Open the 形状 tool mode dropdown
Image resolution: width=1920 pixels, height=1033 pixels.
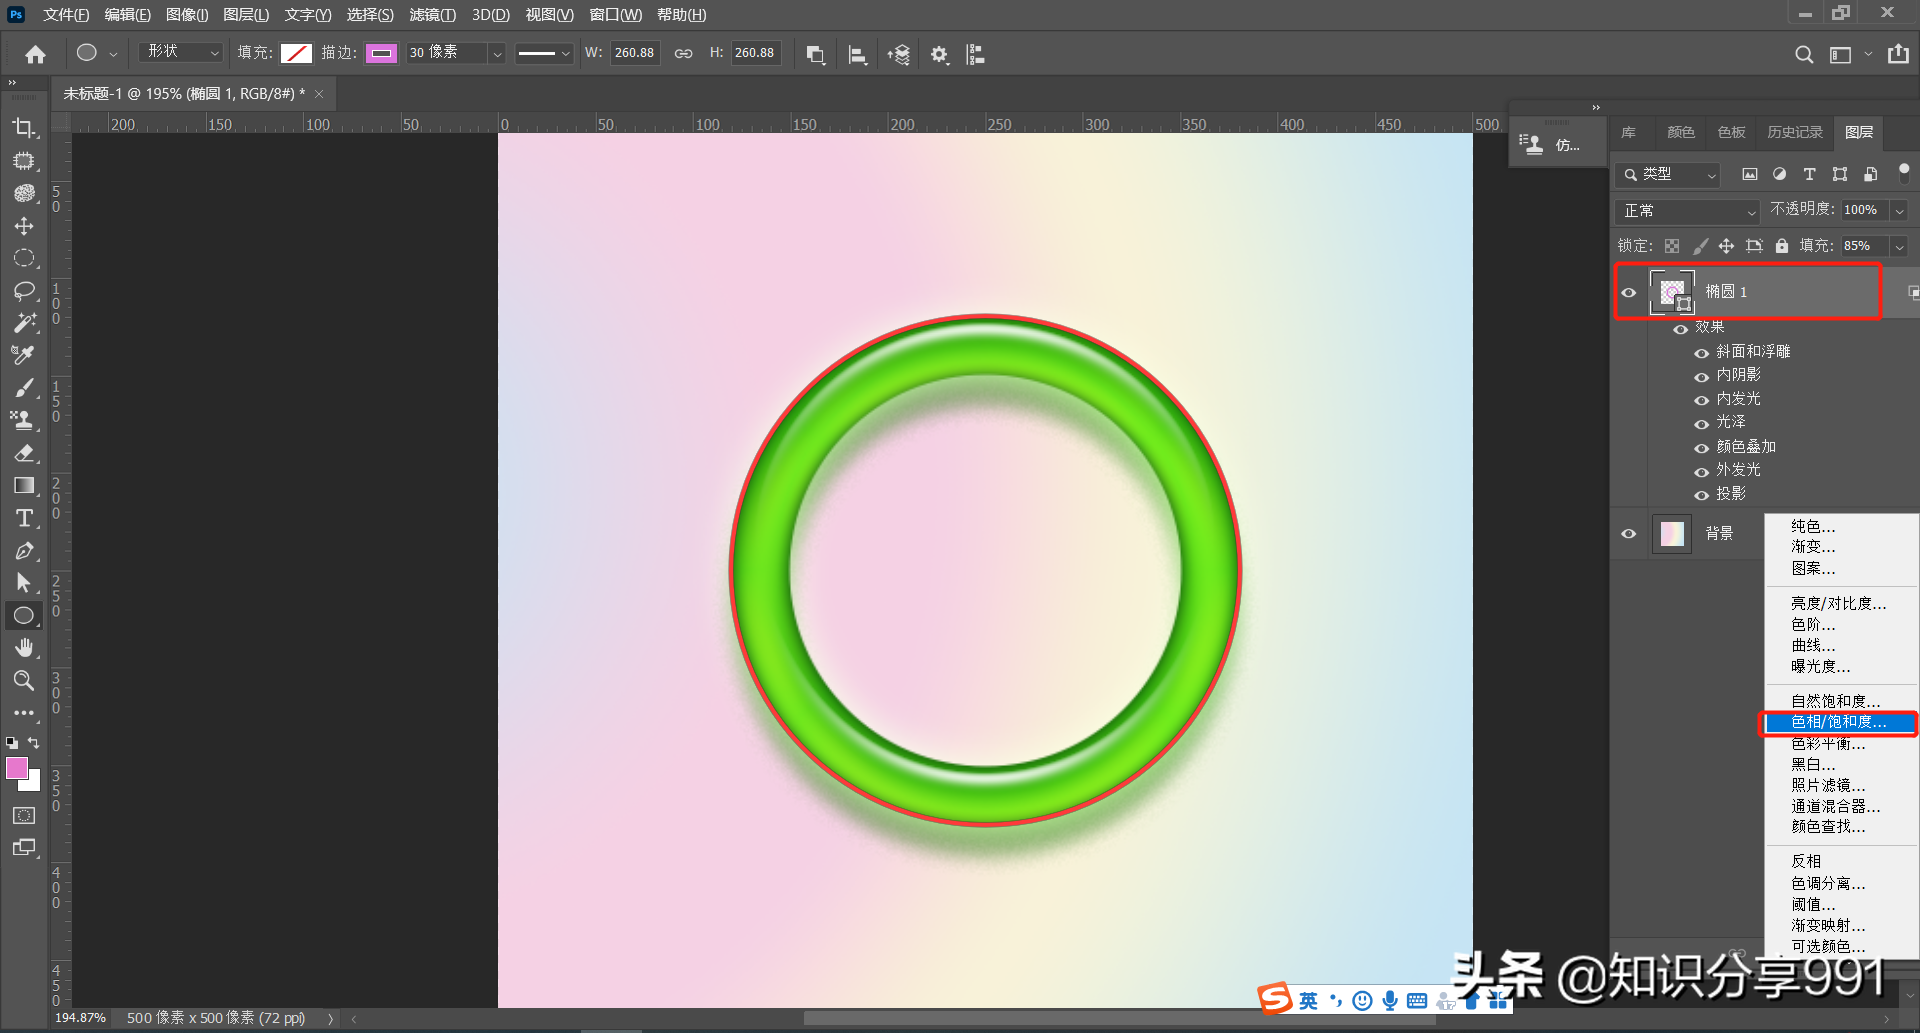pos(182,53)
